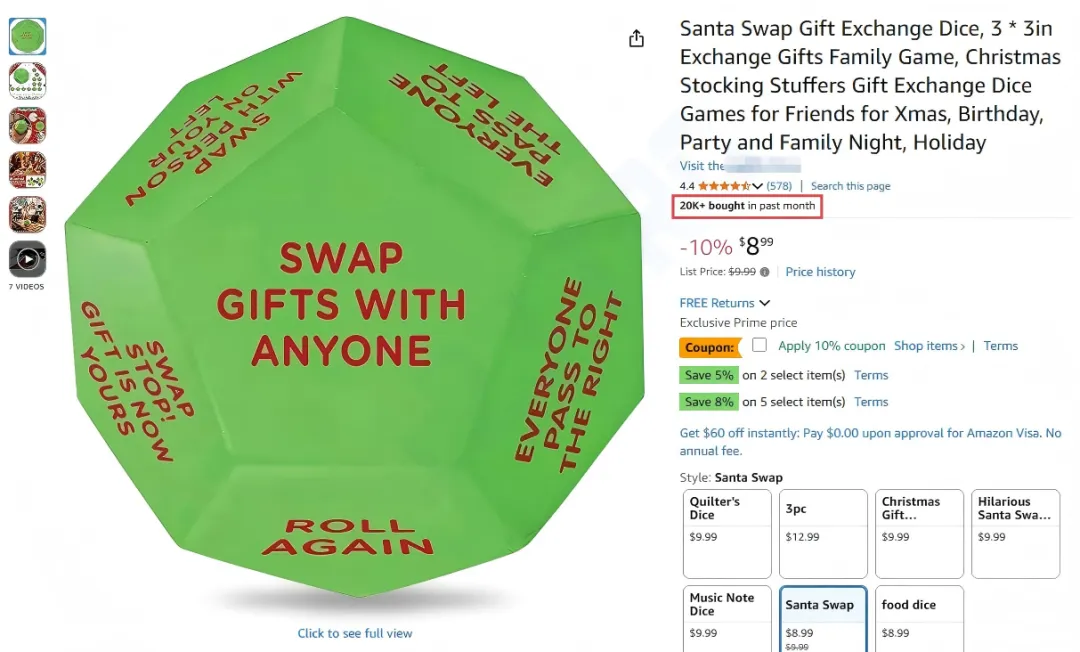Viewport: 1080px width, 652px height.
Task: Click the orange star rating icons
Action: pyautogui.click(x=723, y=186)
